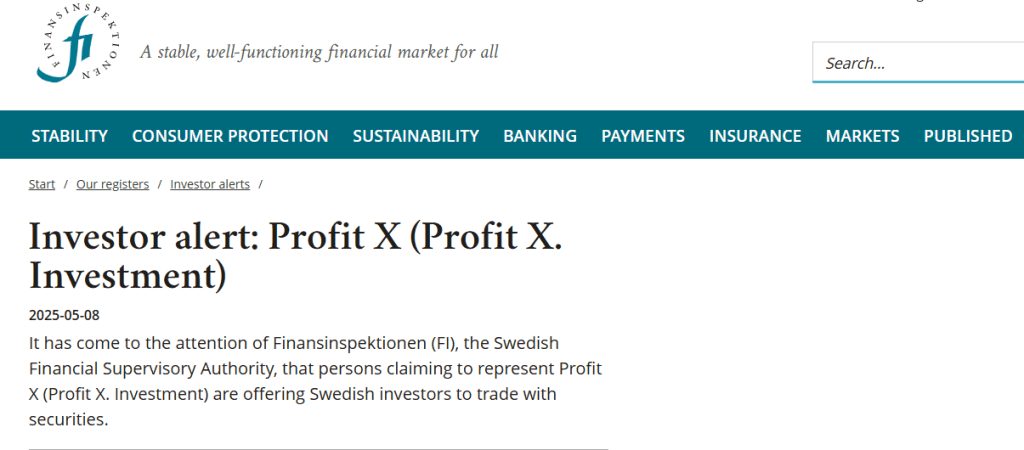Click the publication date 2025-05-08
The height and width of the screenshot is (450, 1024).
pyautogui.click(x=64, y=315)
